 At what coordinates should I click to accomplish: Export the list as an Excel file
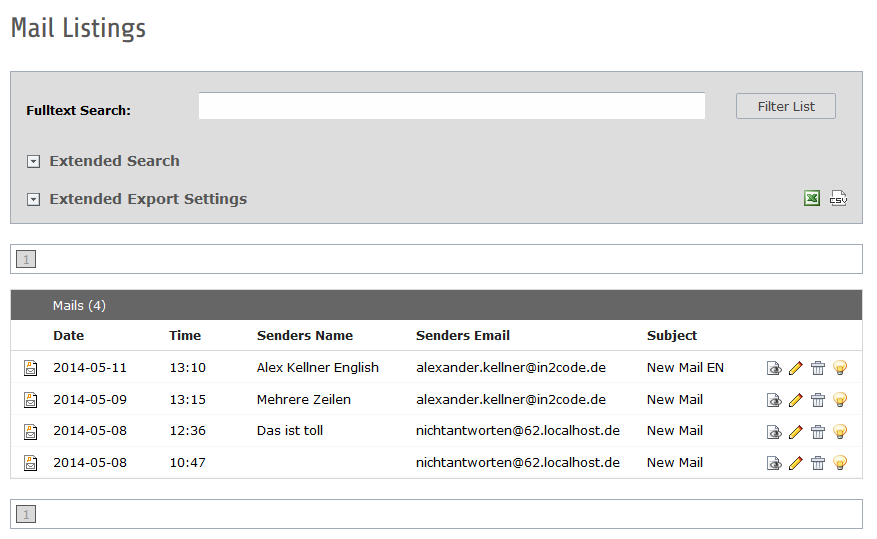click(x=812, y=199)
